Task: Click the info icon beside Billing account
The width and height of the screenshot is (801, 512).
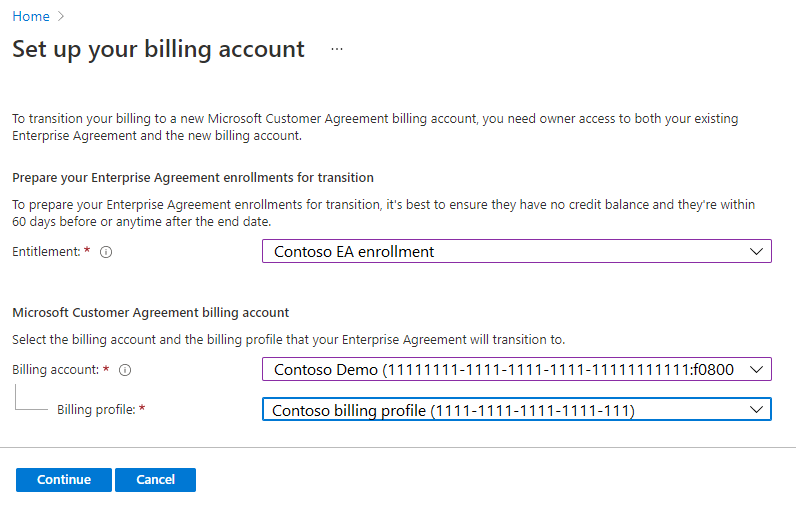Action: (125, 370)
